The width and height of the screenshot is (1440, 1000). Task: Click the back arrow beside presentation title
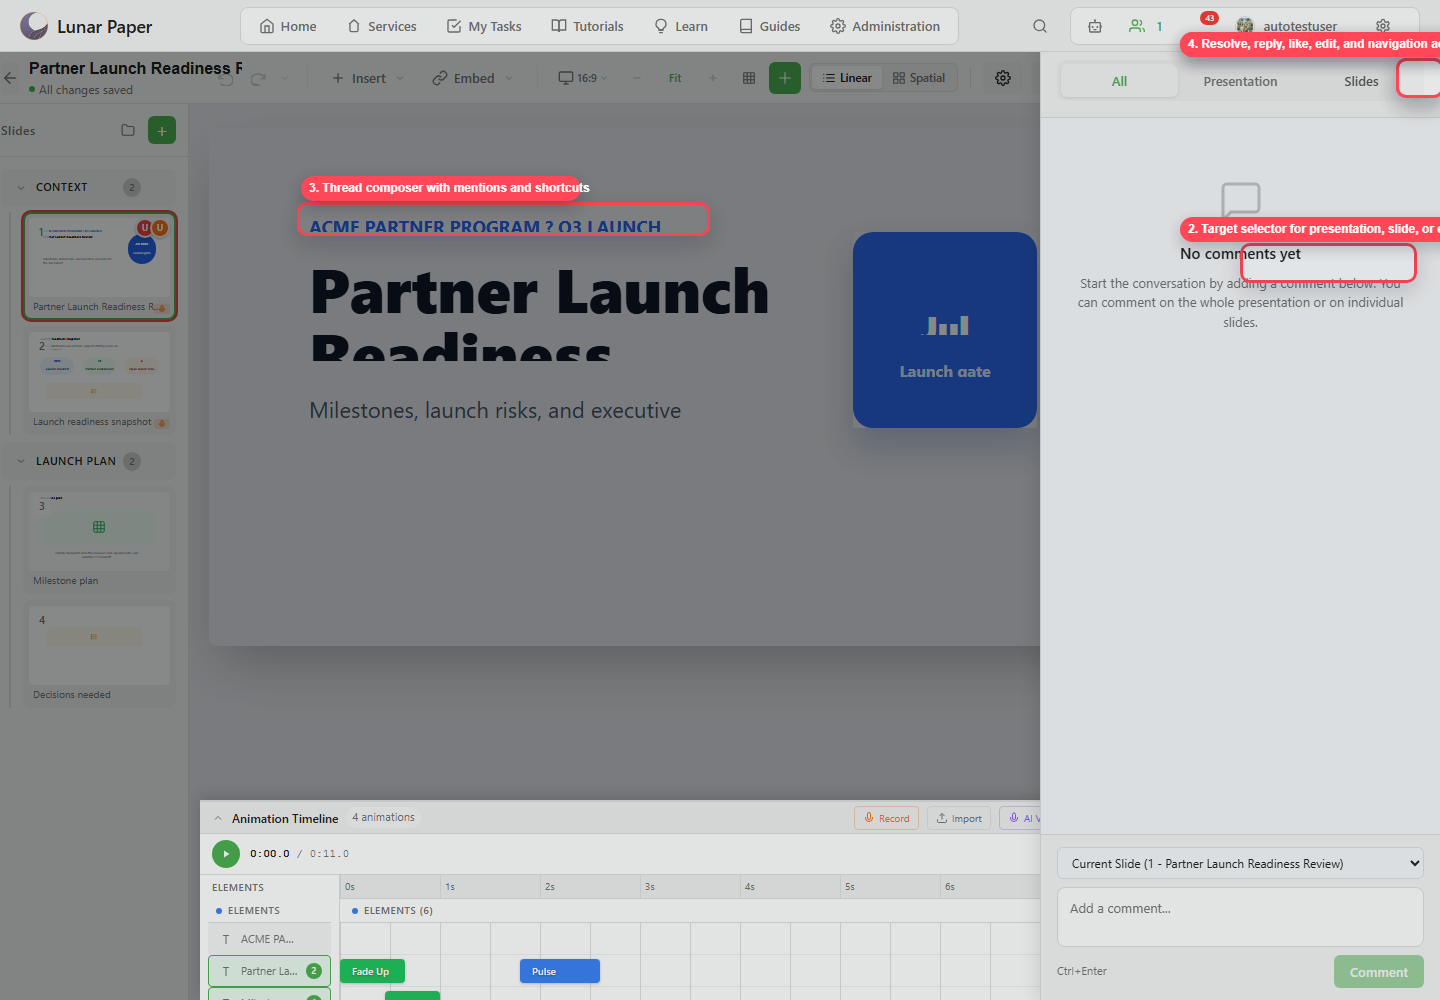10,77
